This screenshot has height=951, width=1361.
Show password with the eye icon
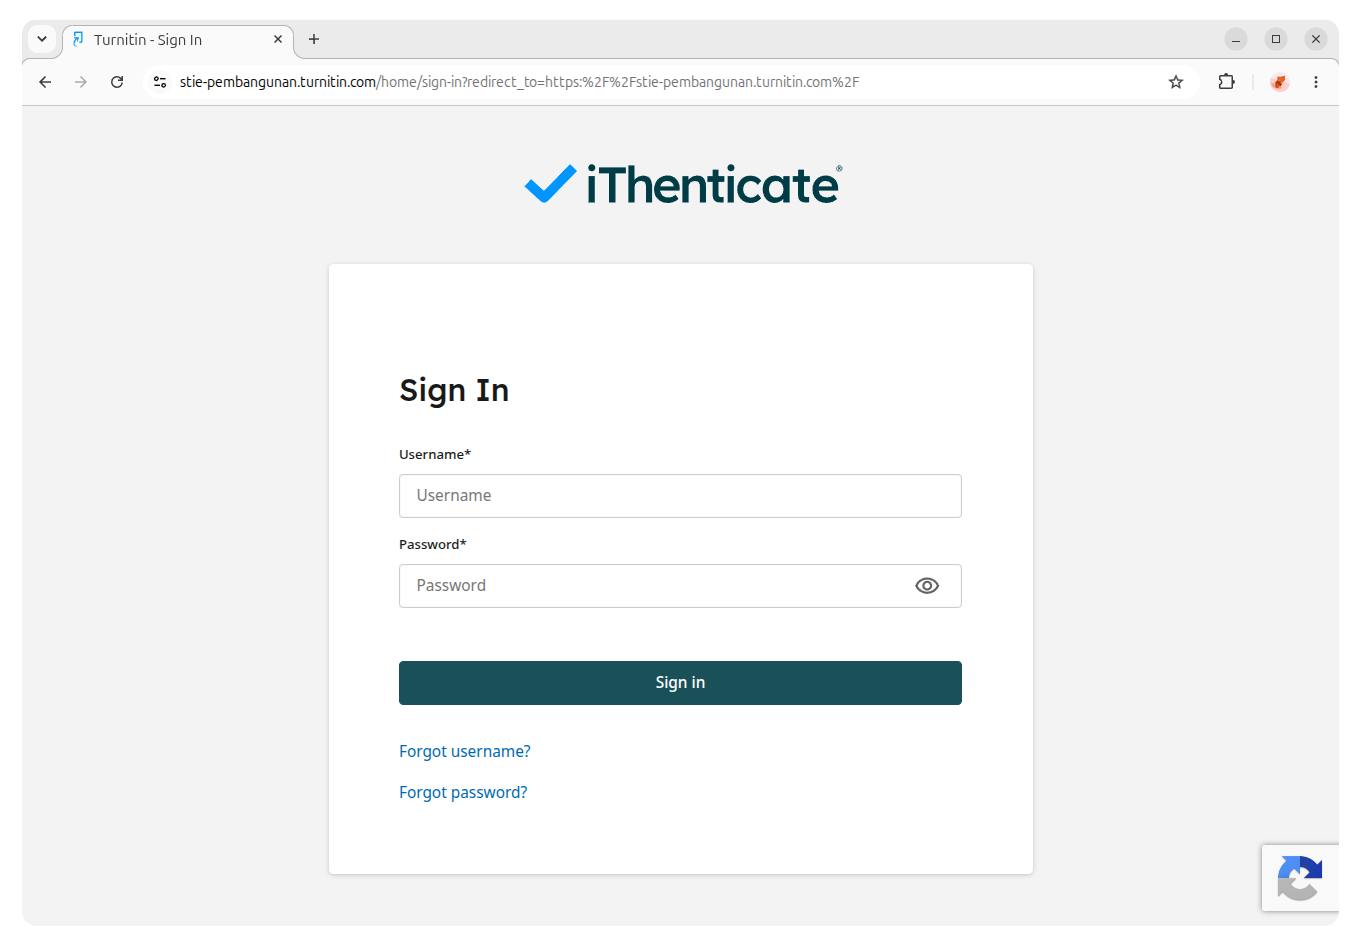(x=927, y=586)
